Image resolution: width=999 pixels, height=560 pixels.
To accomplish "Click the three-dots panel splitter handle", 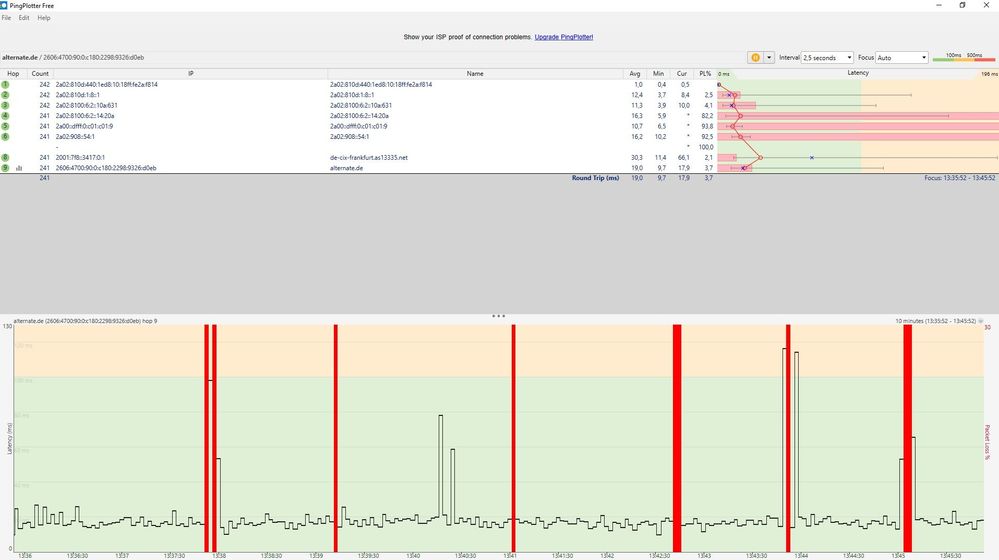I will pos(498,315).
